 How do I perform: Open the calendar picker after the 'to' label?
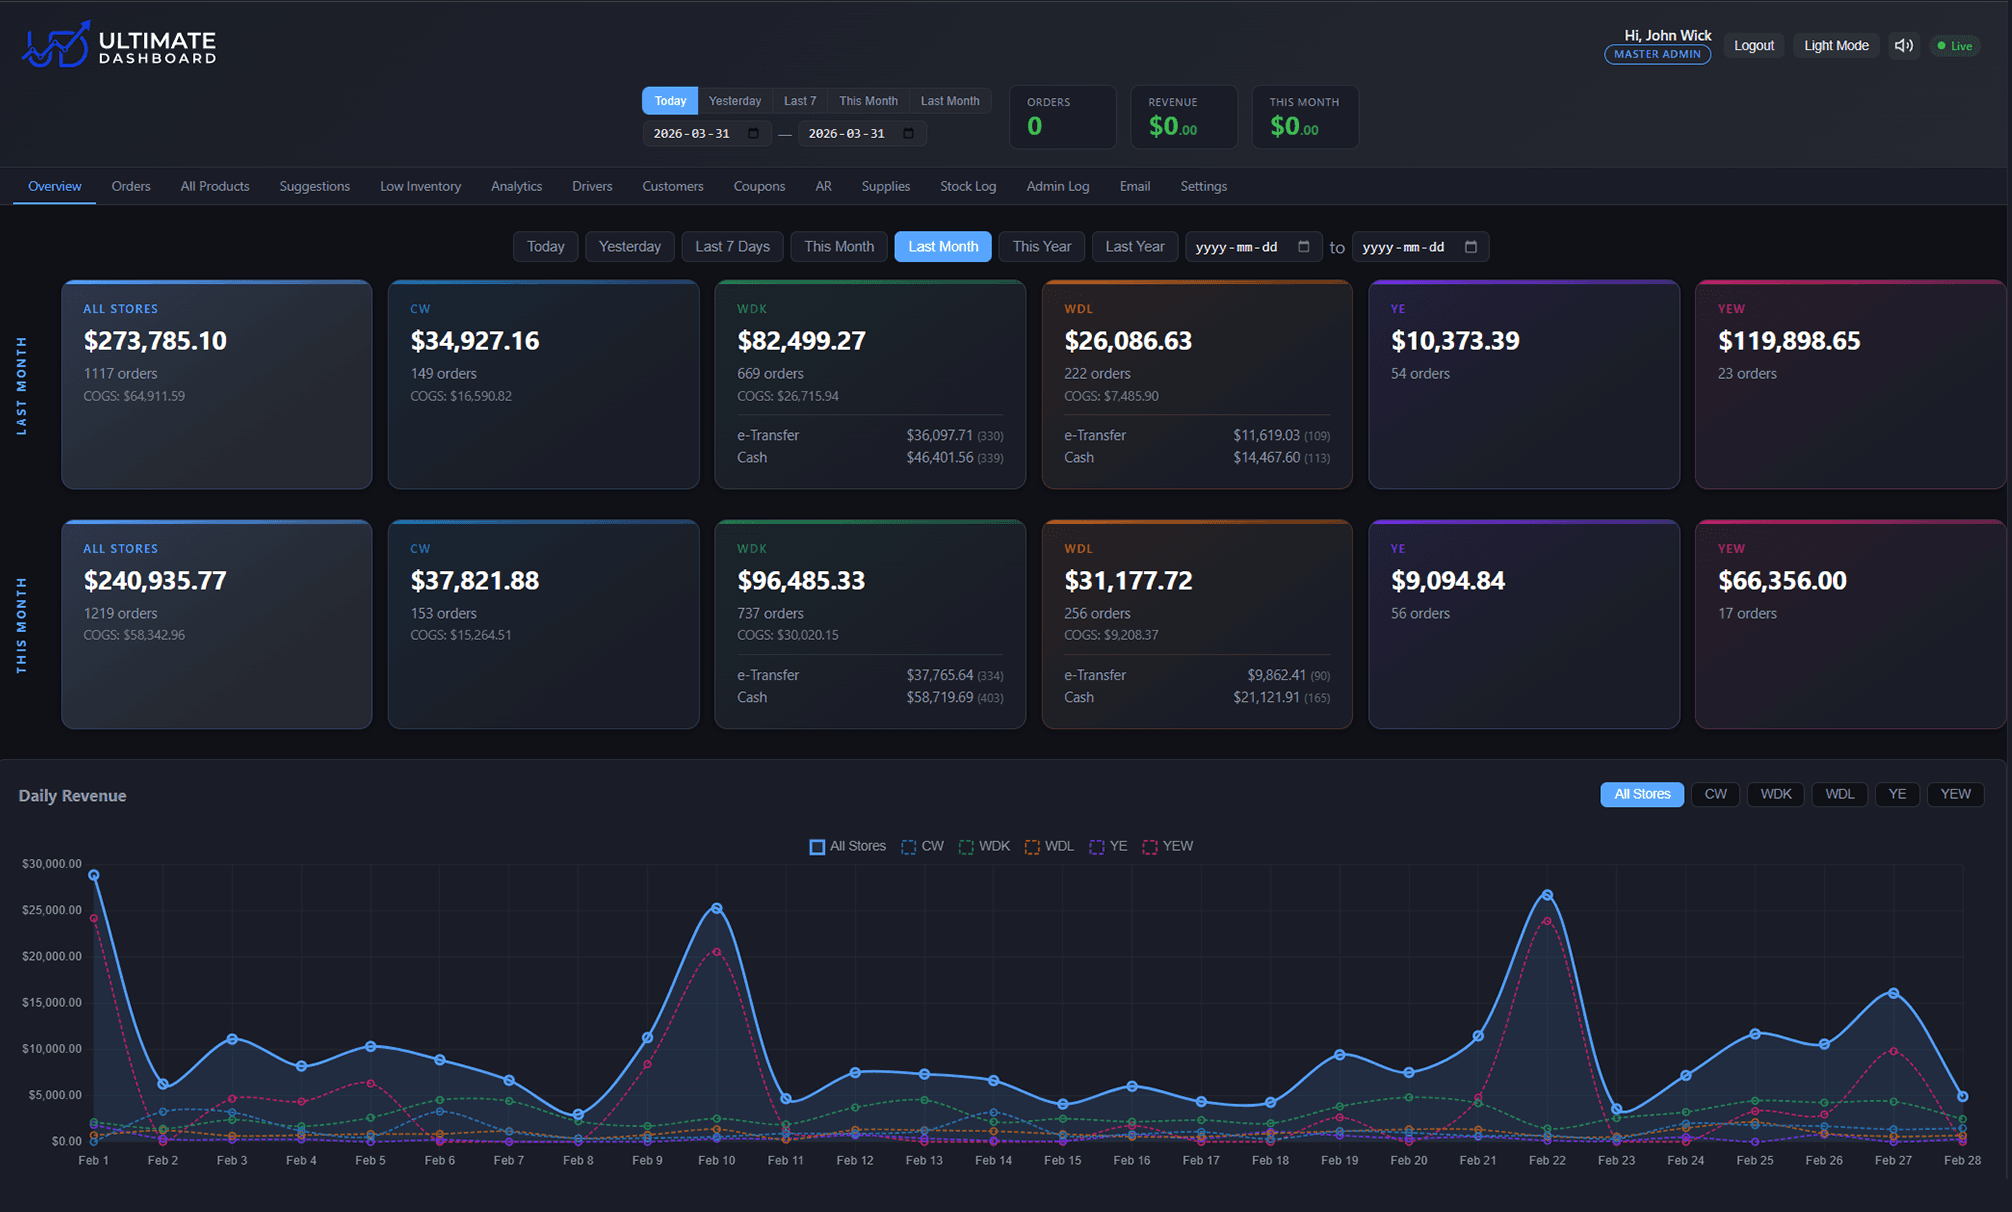(1470, 247)
